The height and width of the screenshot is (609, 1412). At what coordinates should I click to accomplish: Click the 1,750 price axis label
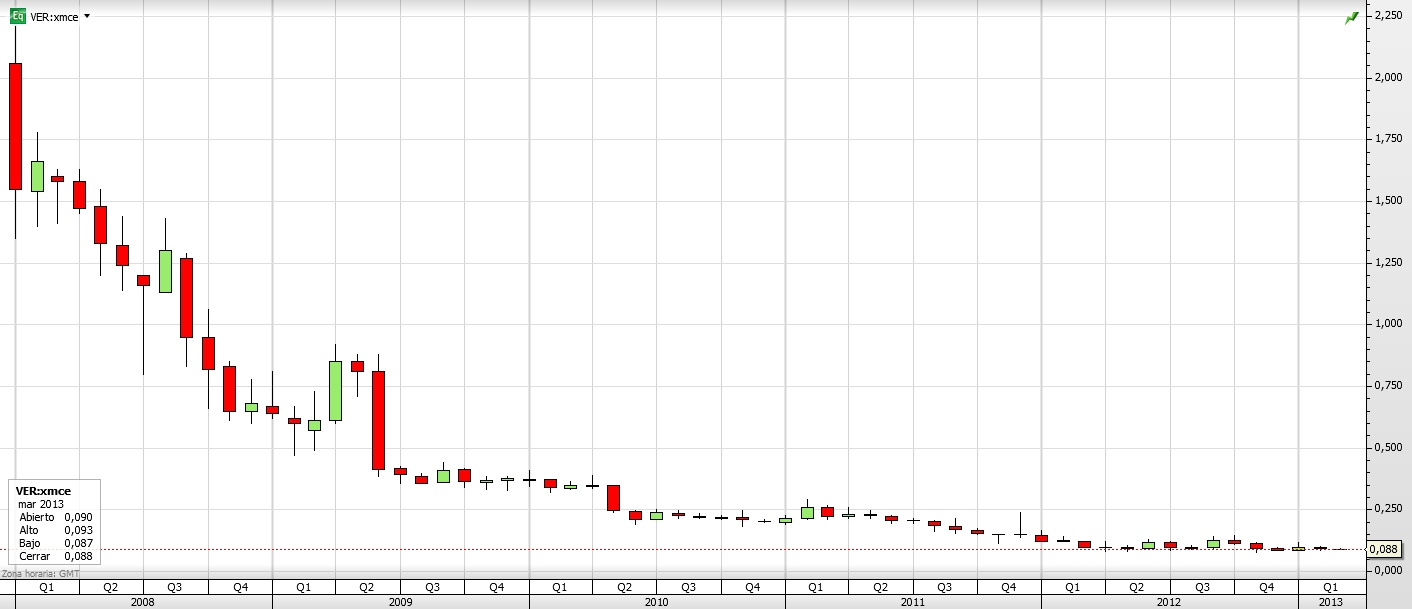point(1389,138)
